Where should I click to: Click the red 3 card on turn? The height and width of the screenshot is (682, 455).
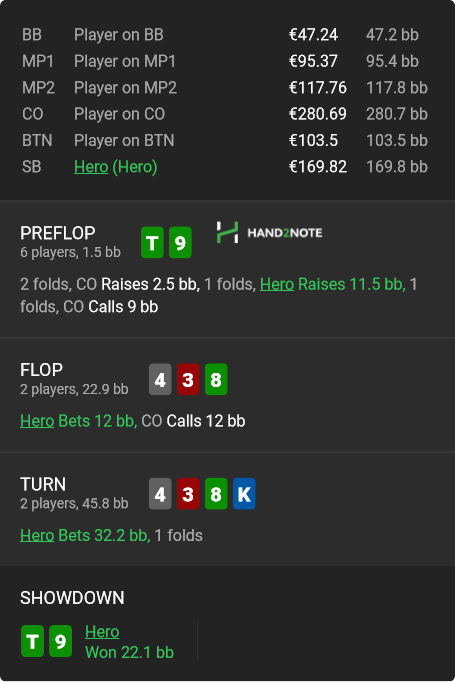click(x=188, y=494)
